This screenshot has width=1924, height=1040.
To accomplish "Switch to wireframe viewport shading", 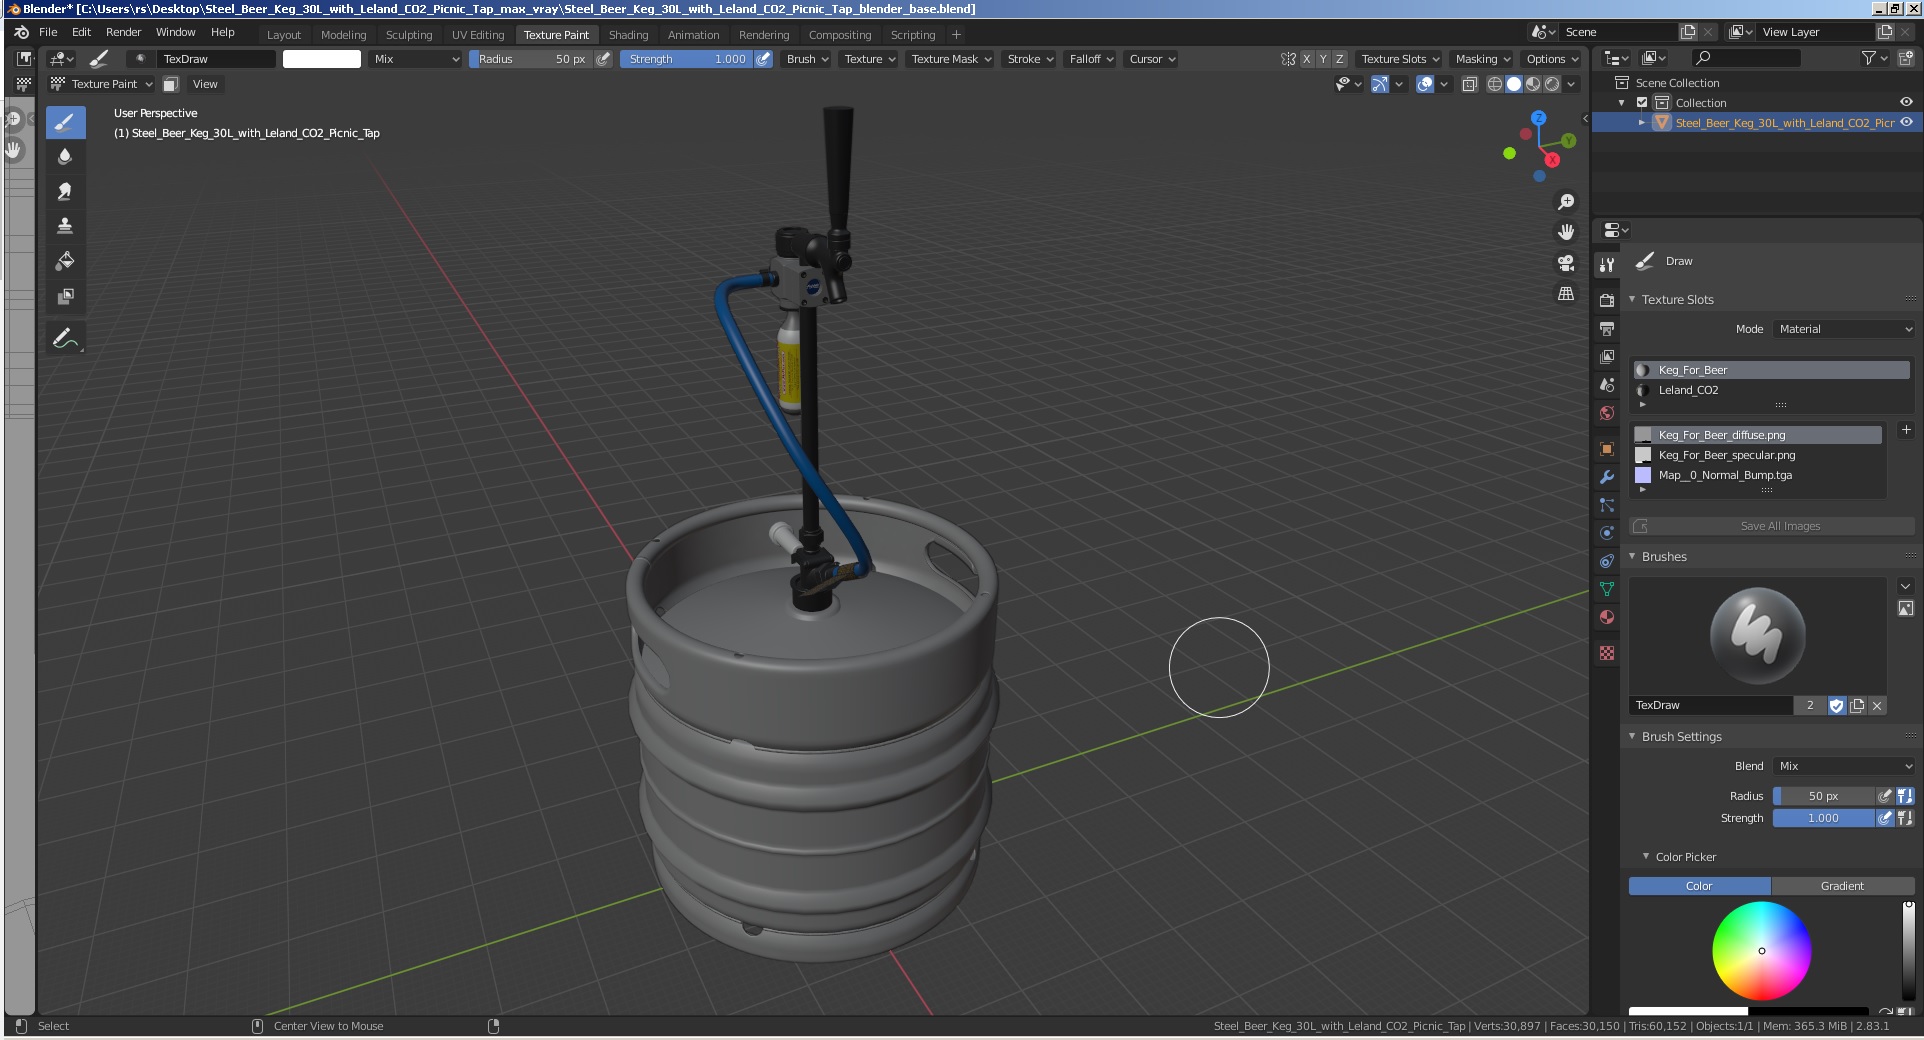I will [1495, 84].
